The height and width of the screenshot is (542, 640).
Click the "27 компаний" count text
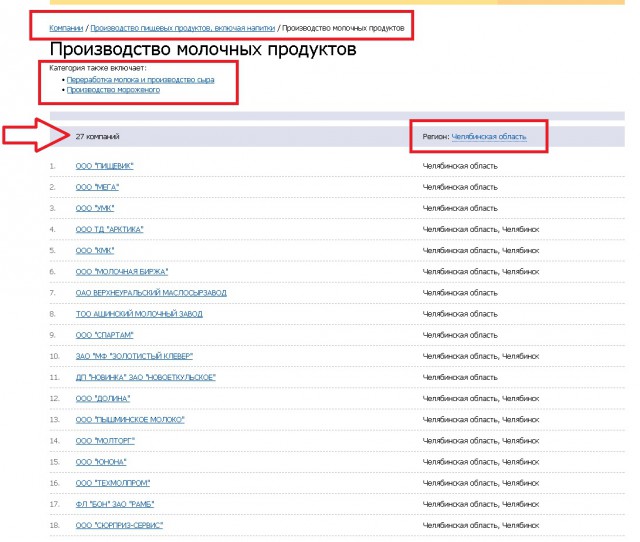[x=97, y=137]
